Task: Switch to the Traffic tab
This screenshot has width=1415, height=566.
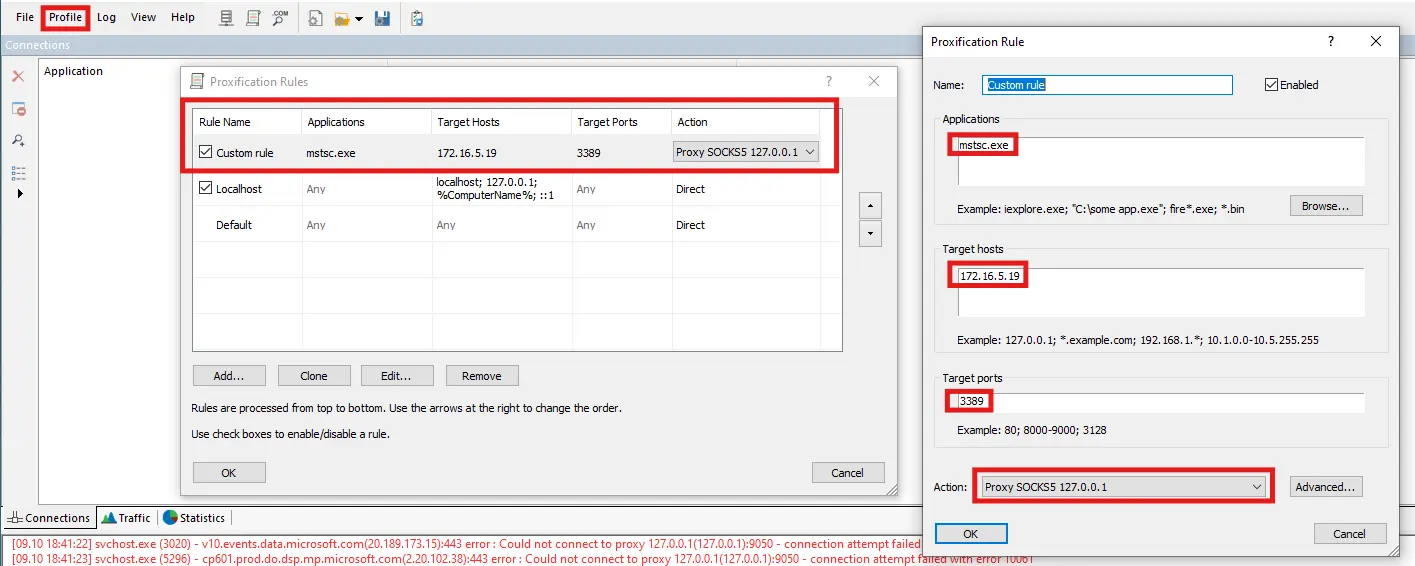Action: click(x=126, y=518)
